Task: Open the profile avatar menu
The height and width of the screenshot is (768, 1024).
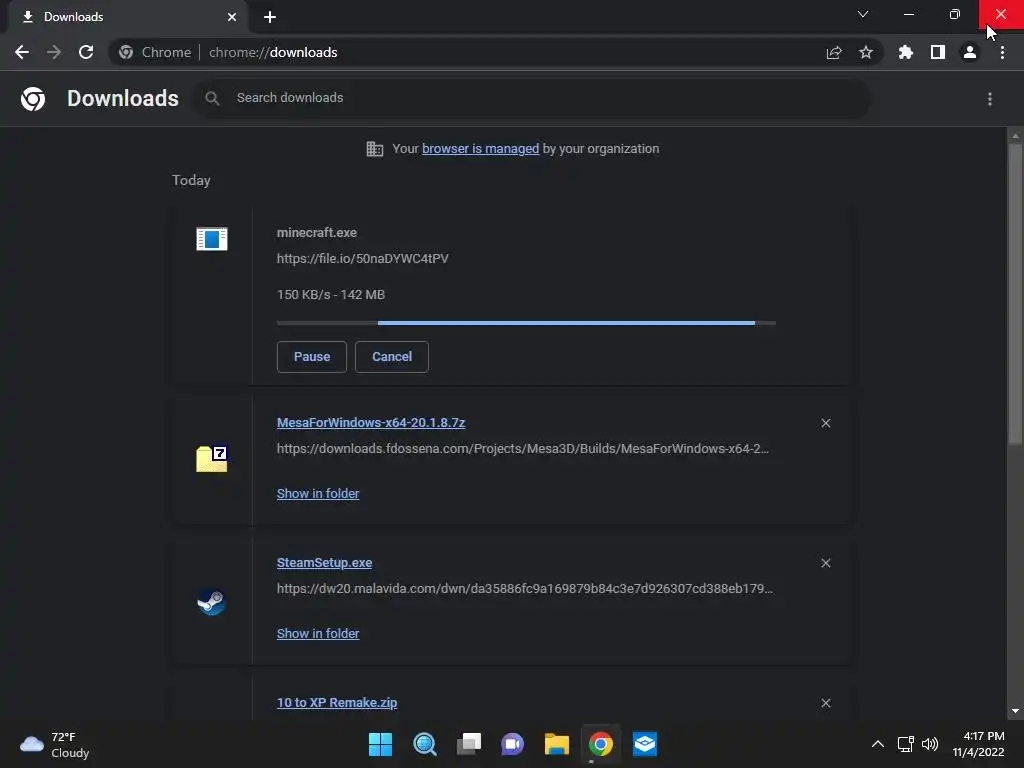Action: (970, 52)
